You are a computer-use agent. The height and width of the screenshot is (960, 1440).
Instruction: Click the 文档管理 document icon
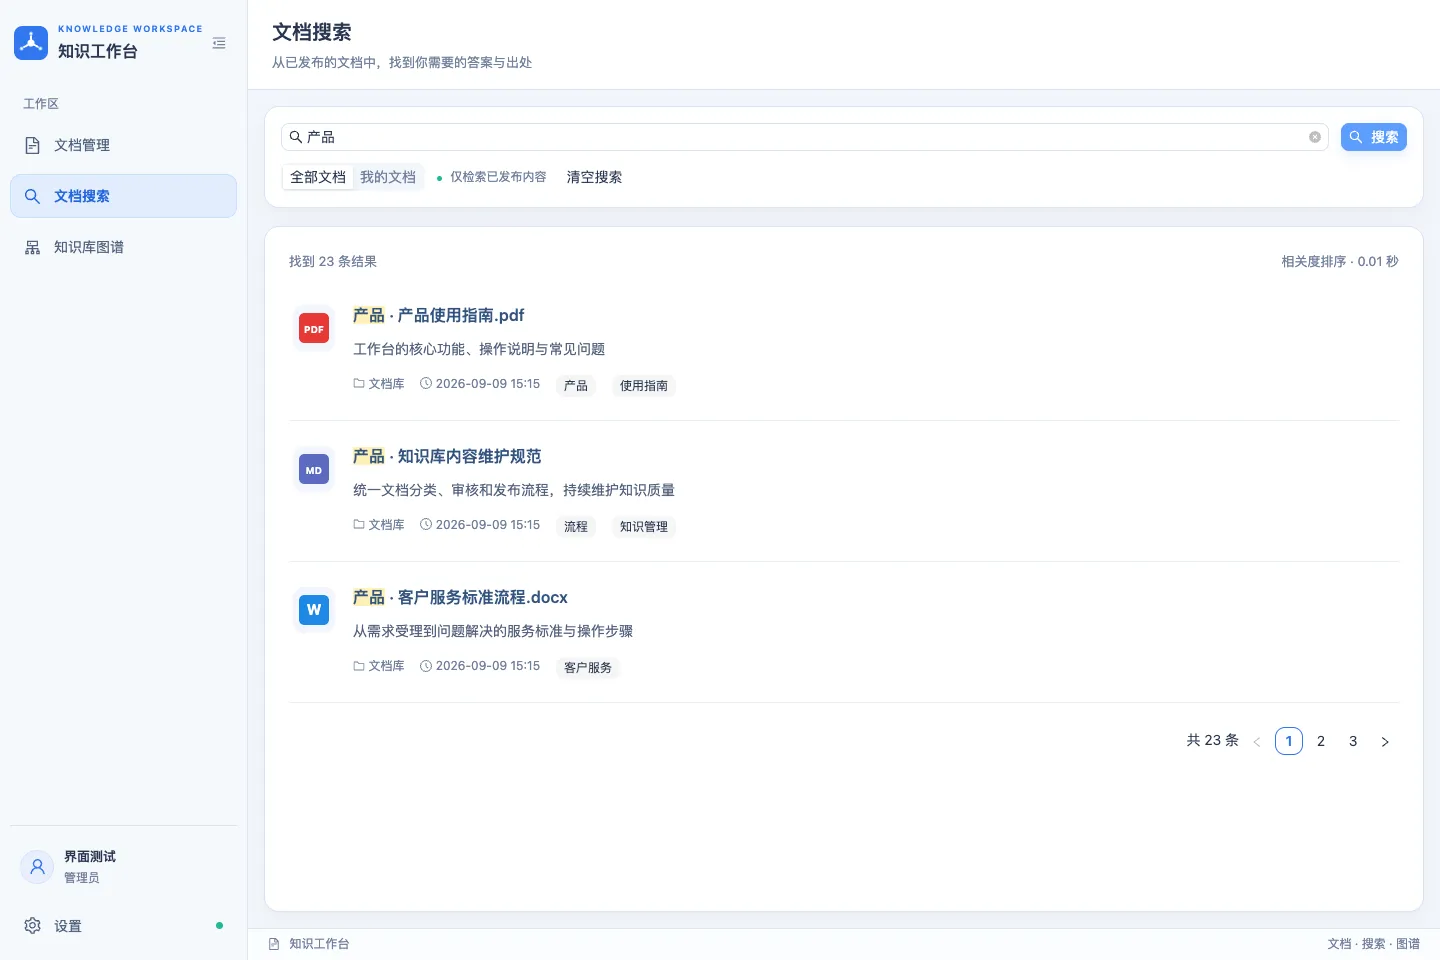click(32, 145)
